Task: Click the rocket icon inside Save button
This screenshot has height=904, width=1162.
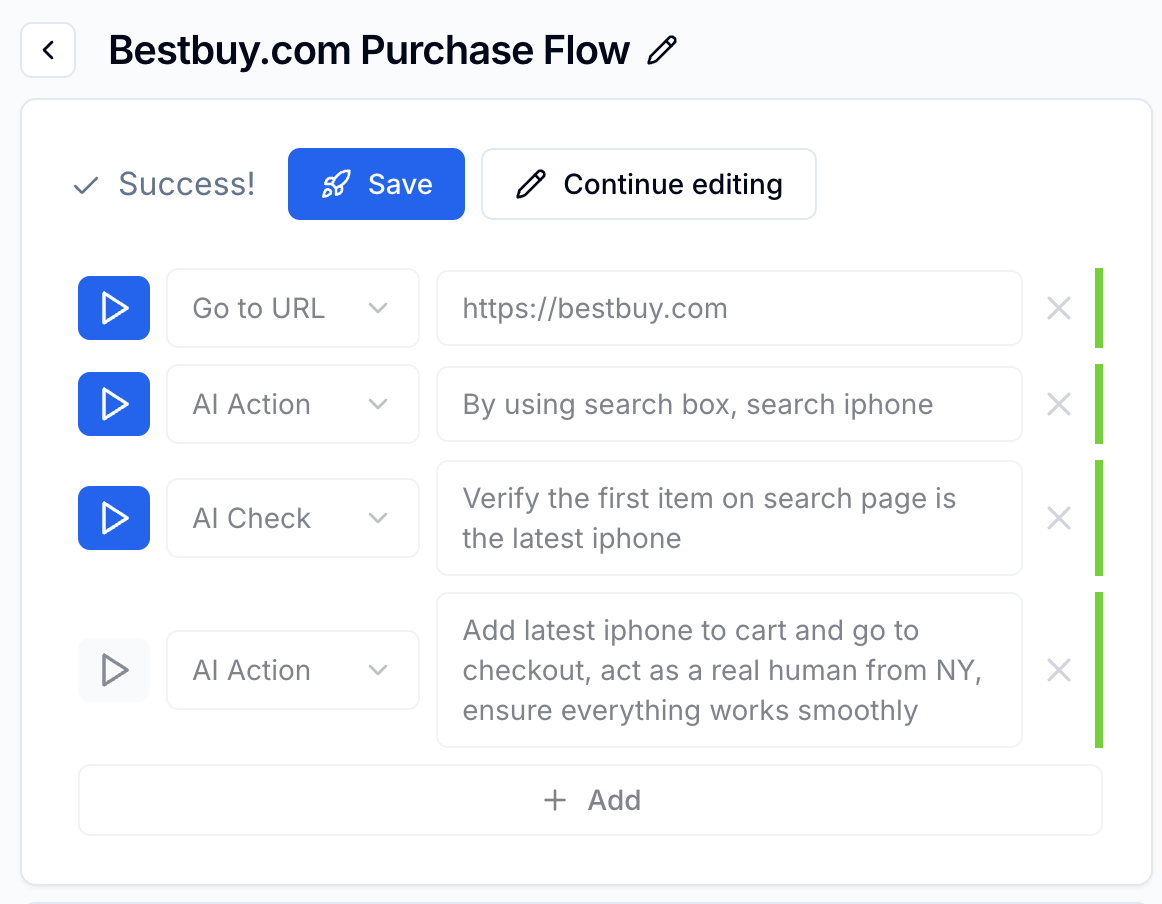Action: click(x=334, y=184)
